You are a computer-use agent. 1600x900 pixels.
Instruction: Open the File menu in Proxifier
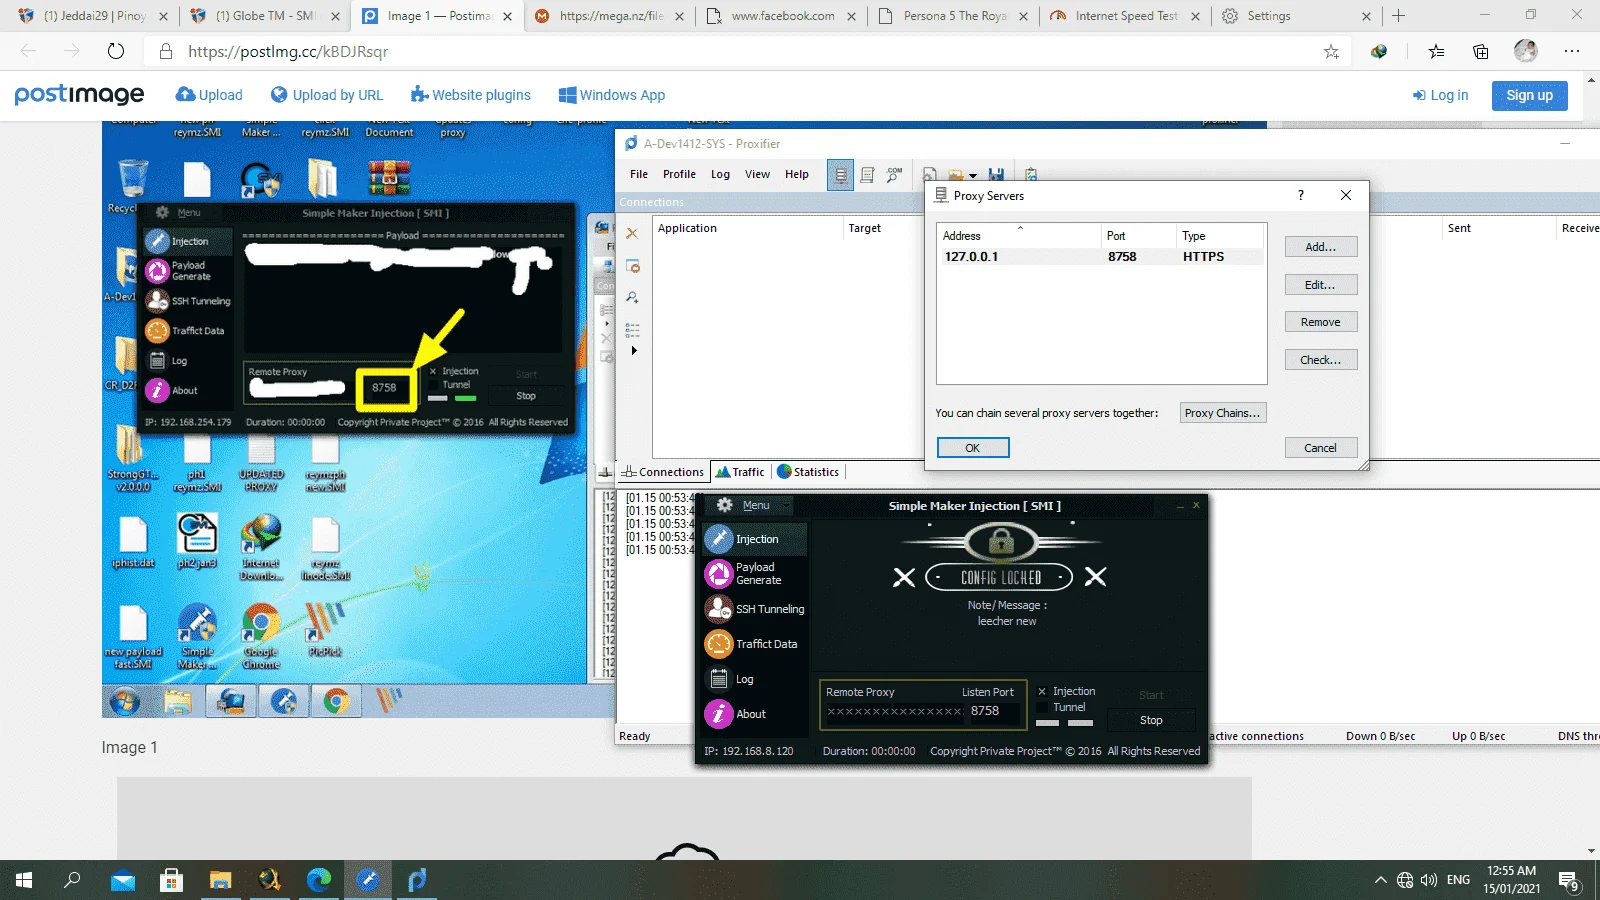[639, 175]
